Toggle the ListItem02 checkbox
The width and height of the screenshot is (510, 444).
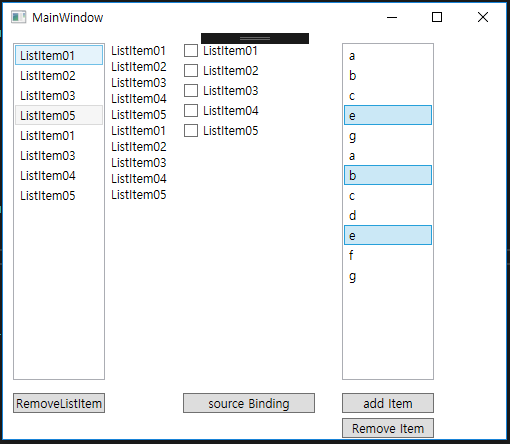[191, 71]
